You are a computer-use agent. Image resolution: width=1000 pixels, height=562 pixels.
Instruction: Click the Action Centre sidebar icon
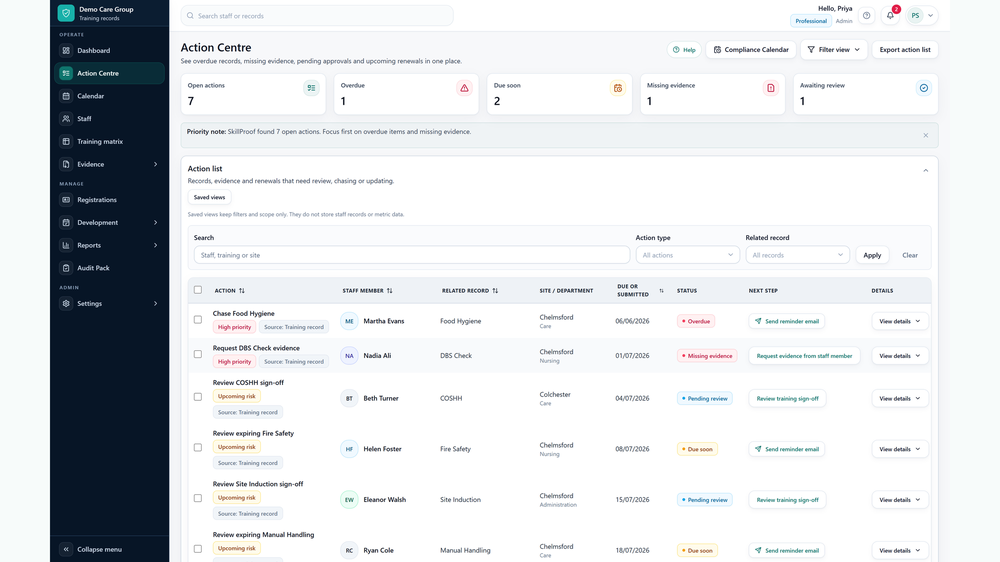[x=66, y=73]
